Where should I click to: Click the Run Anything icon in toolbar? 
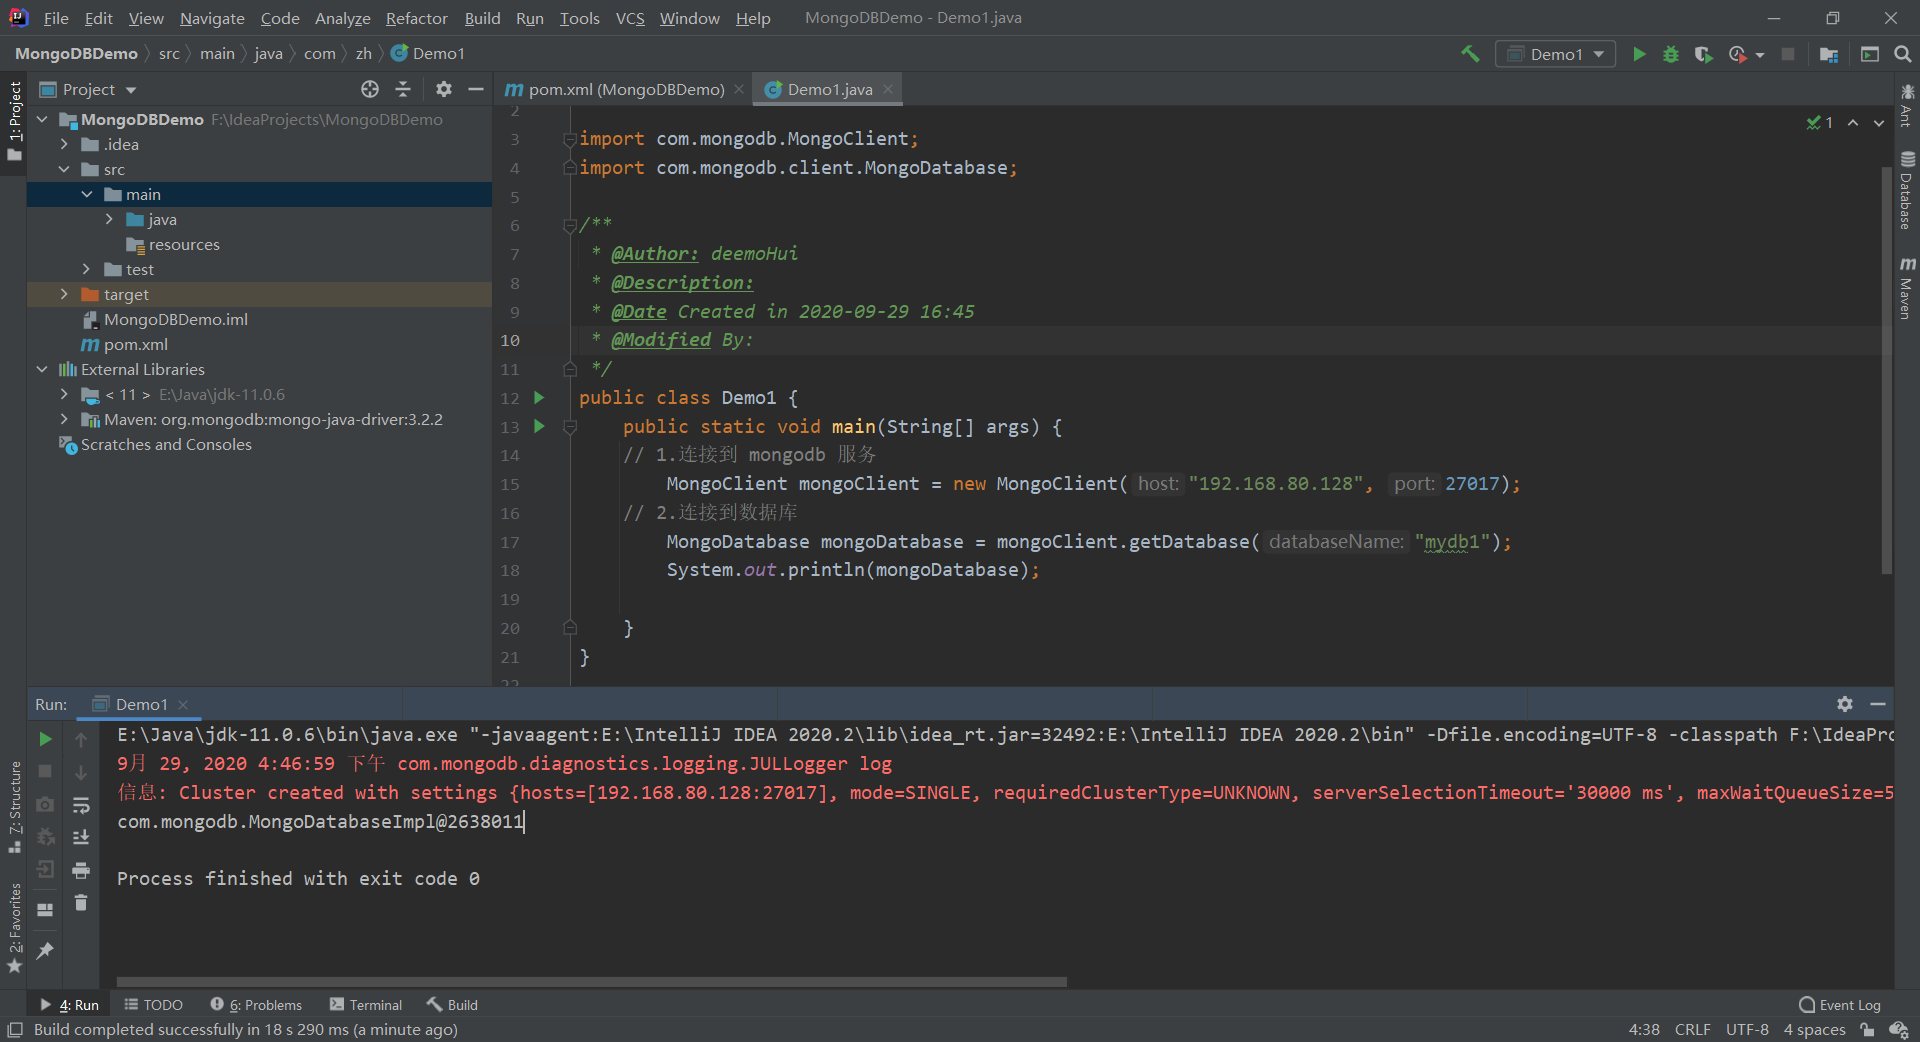[x=1870, y=54]
